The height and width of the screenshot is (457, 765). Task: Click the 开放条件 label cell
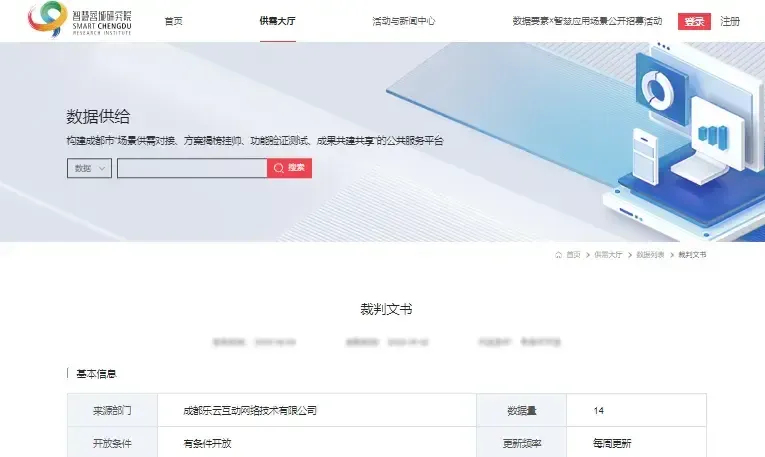112,443
